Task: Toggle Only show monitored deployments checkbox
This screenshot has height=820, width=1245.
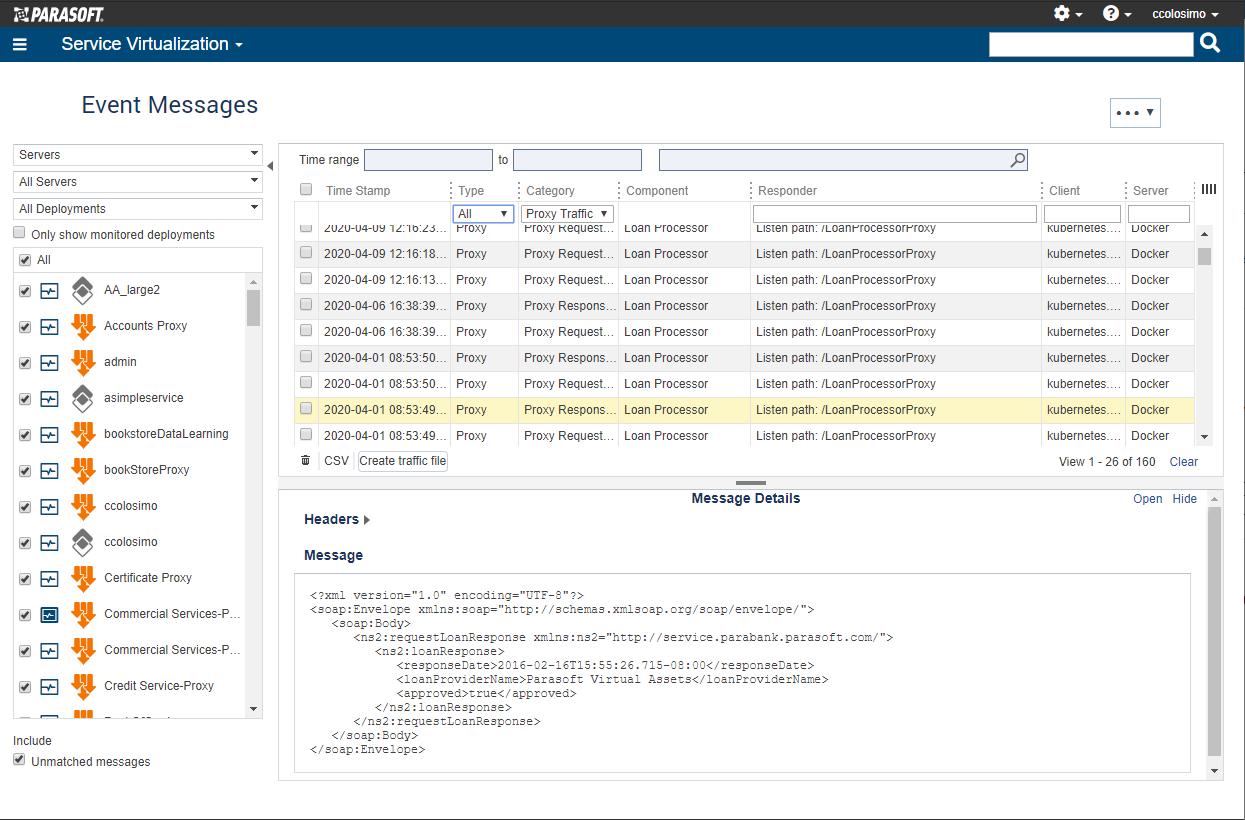Action: click(19, 233)
